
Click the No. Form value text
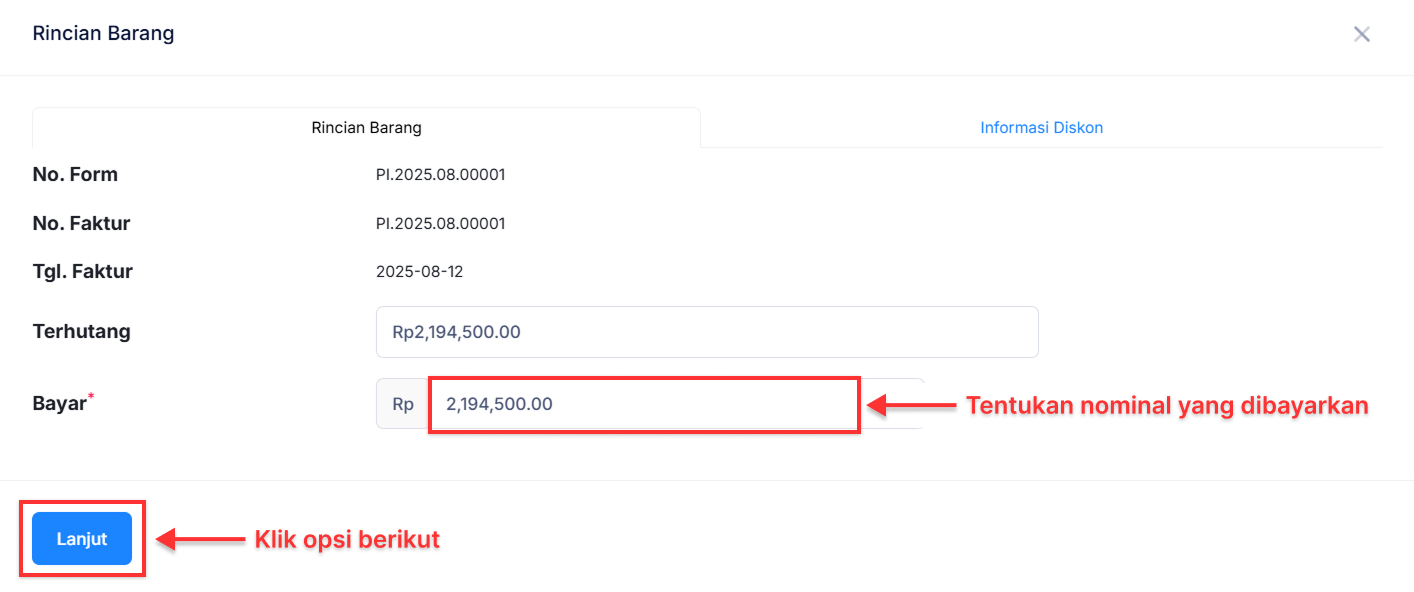coord(440,175)
